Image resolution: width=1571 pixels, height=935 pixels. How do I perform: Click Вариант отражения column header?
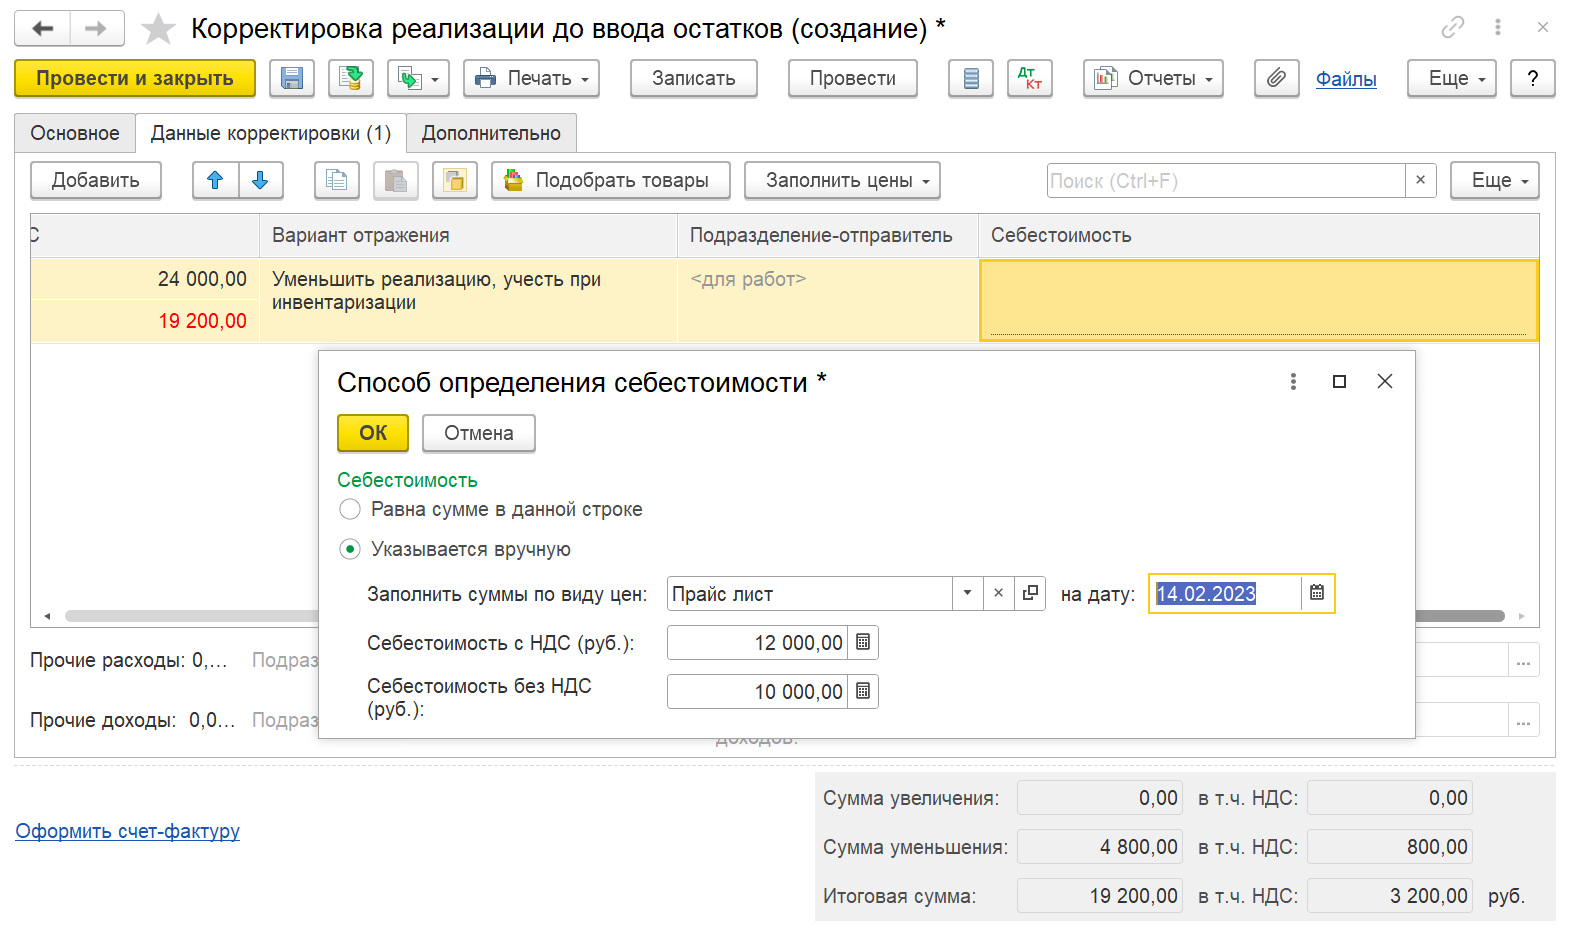pyautogui.click(x=468, y=235)
